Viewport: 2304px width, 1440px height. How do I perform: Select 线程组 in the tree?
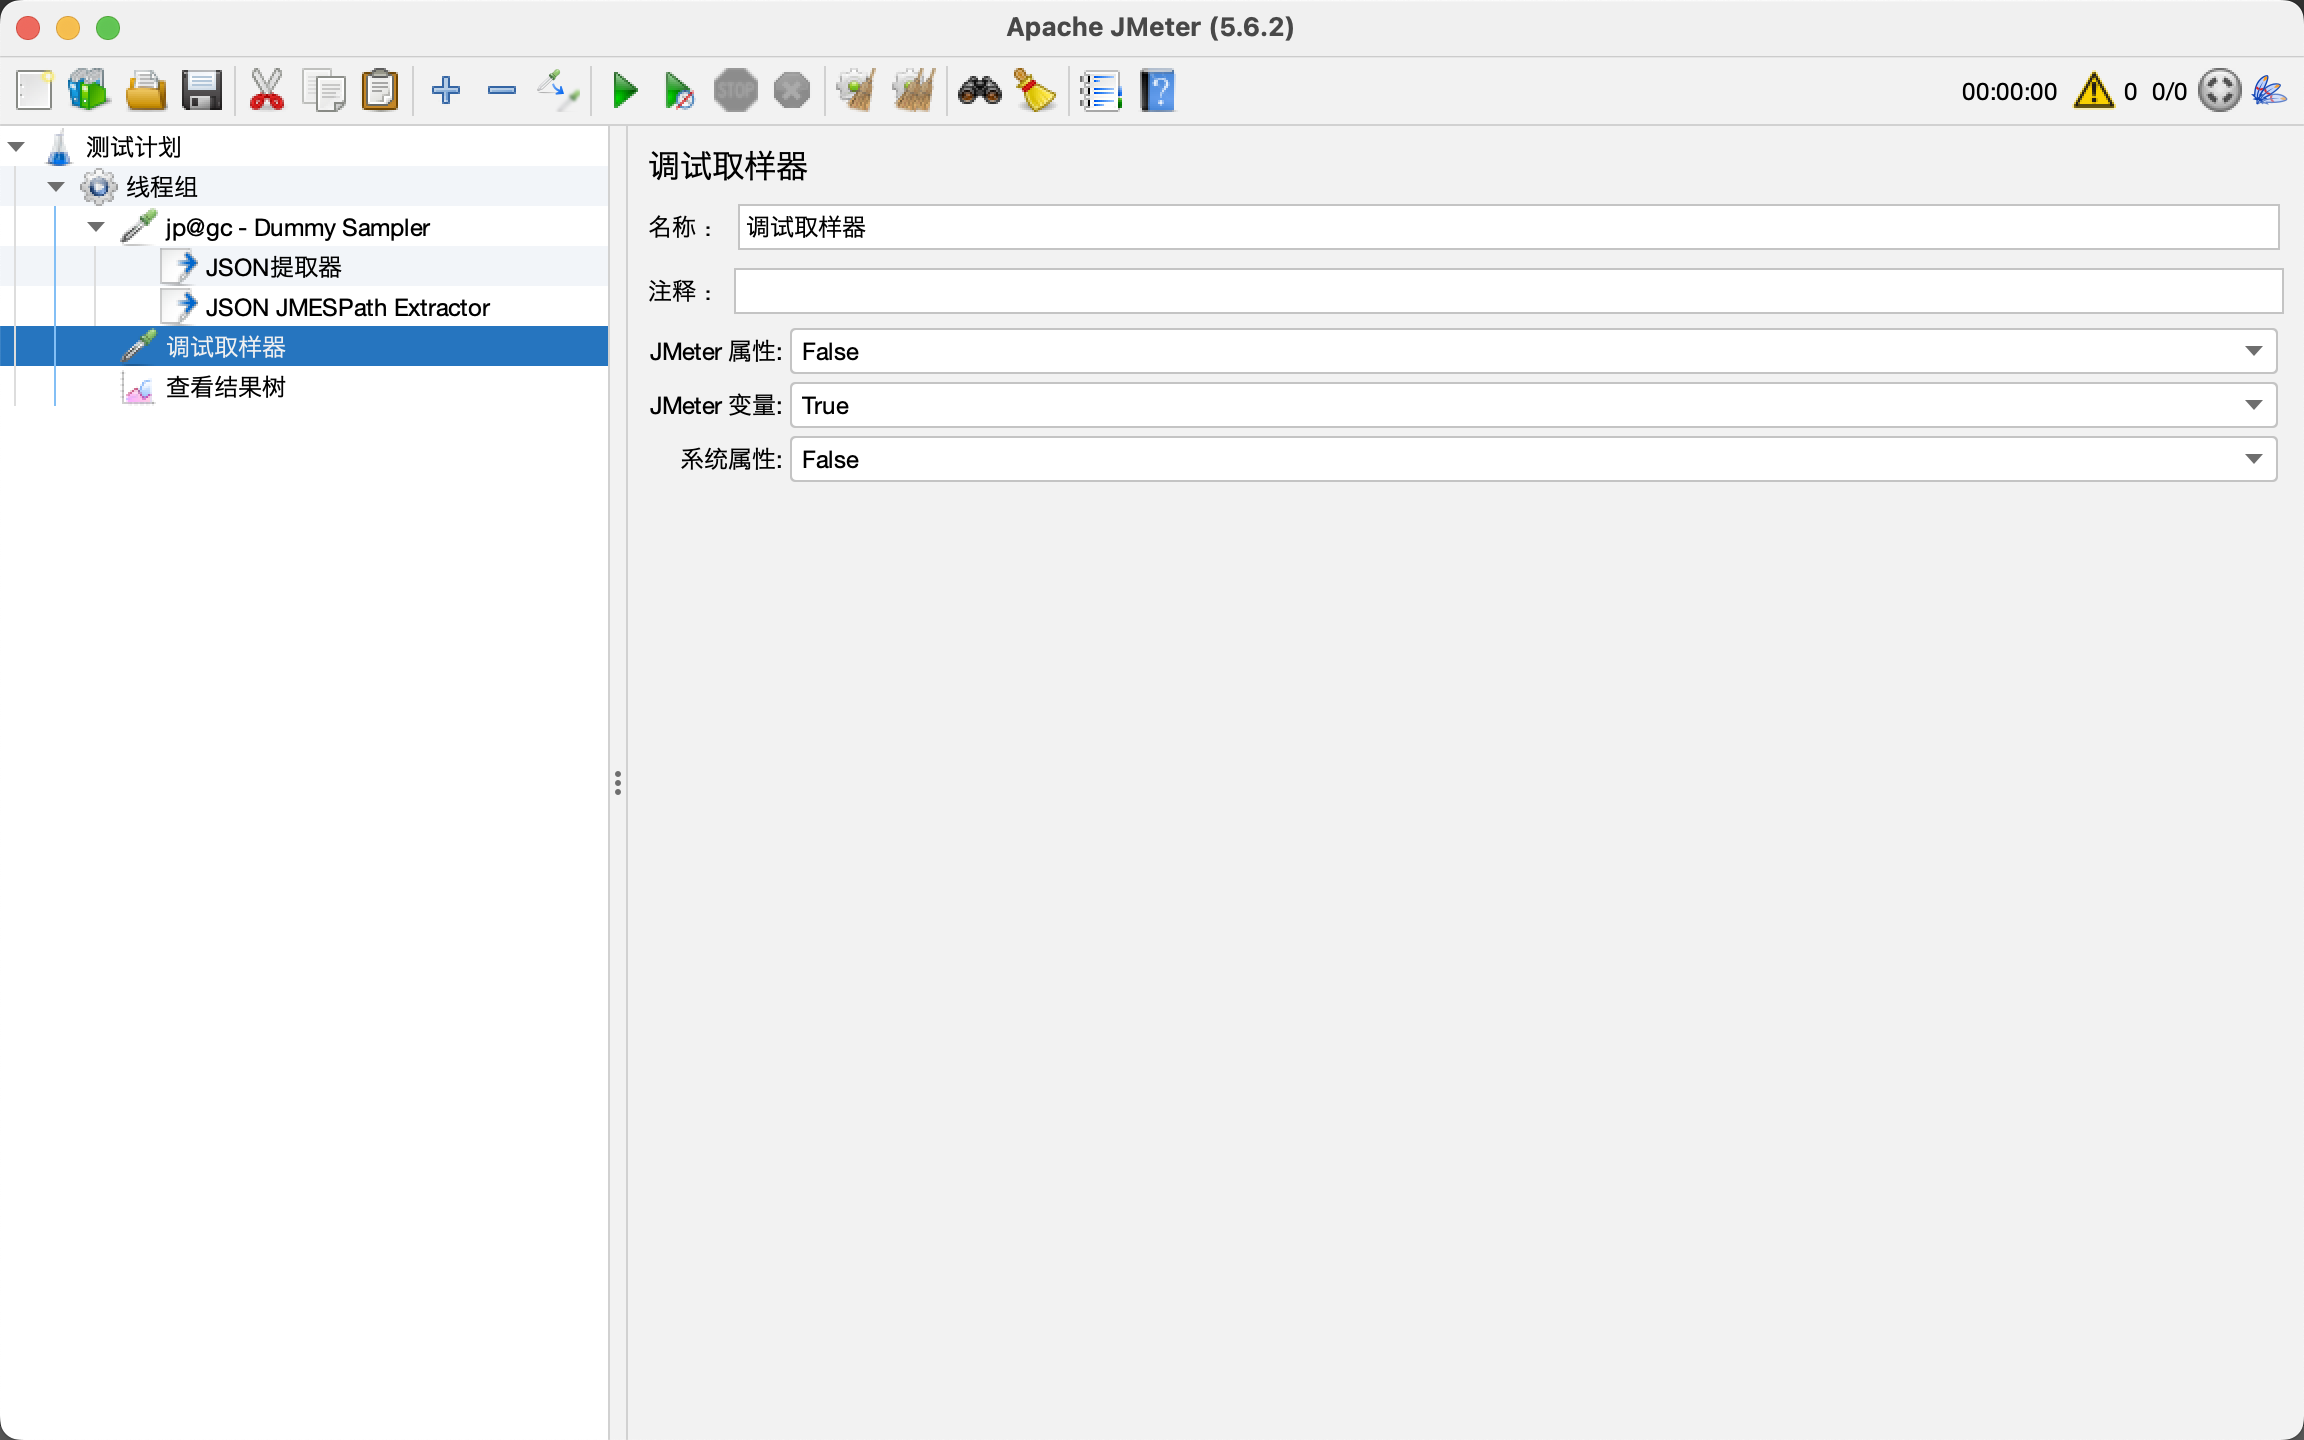pos(161,187)
